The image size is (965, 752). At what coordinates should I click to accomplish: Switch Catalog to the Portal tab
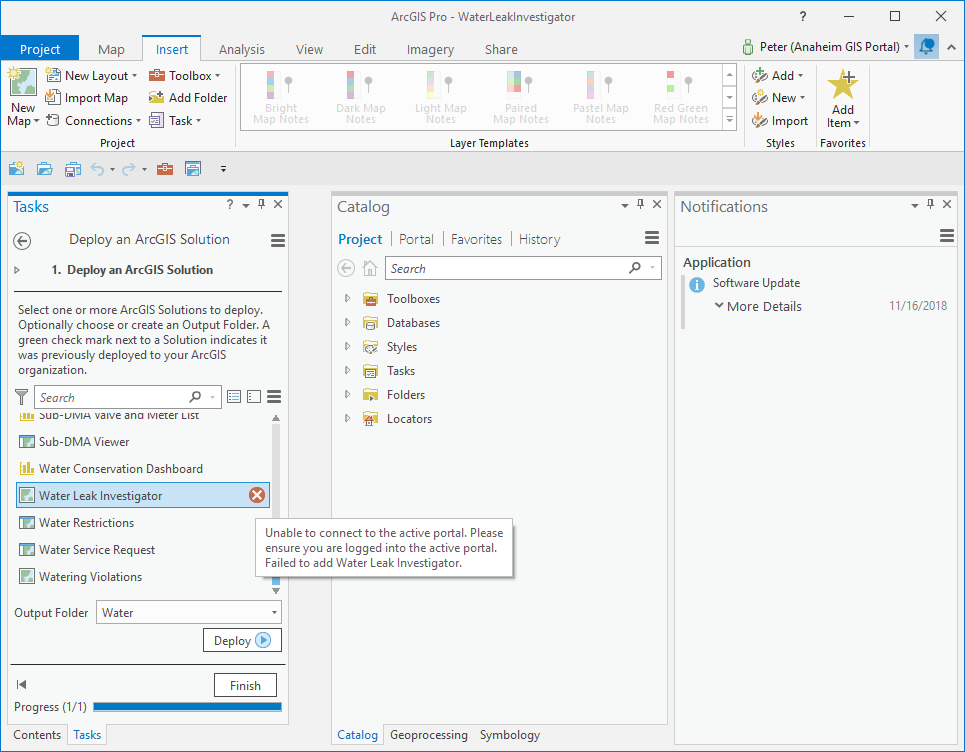[x=416, y=239]
